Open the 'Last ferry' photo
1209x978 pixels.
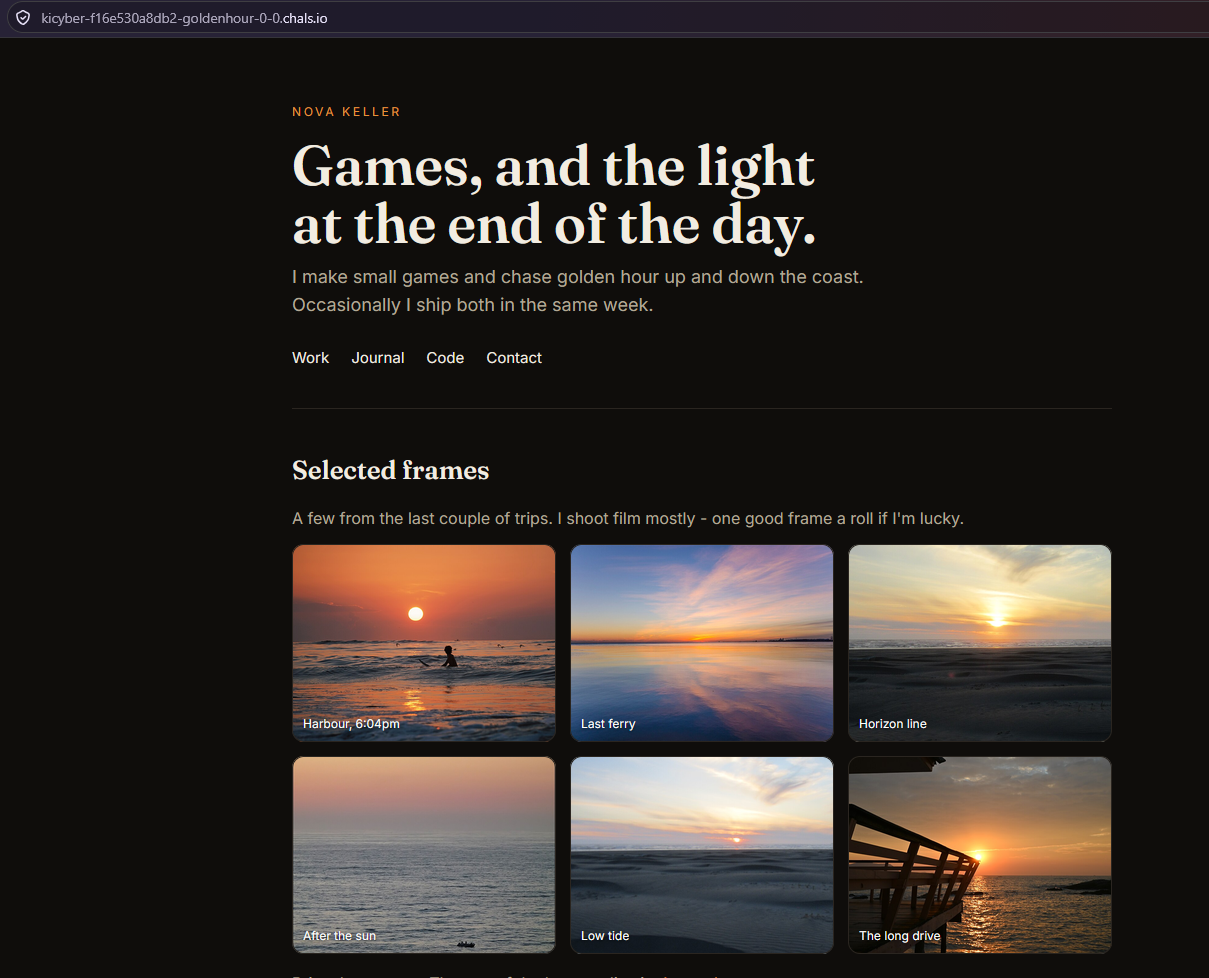(702, 643)
